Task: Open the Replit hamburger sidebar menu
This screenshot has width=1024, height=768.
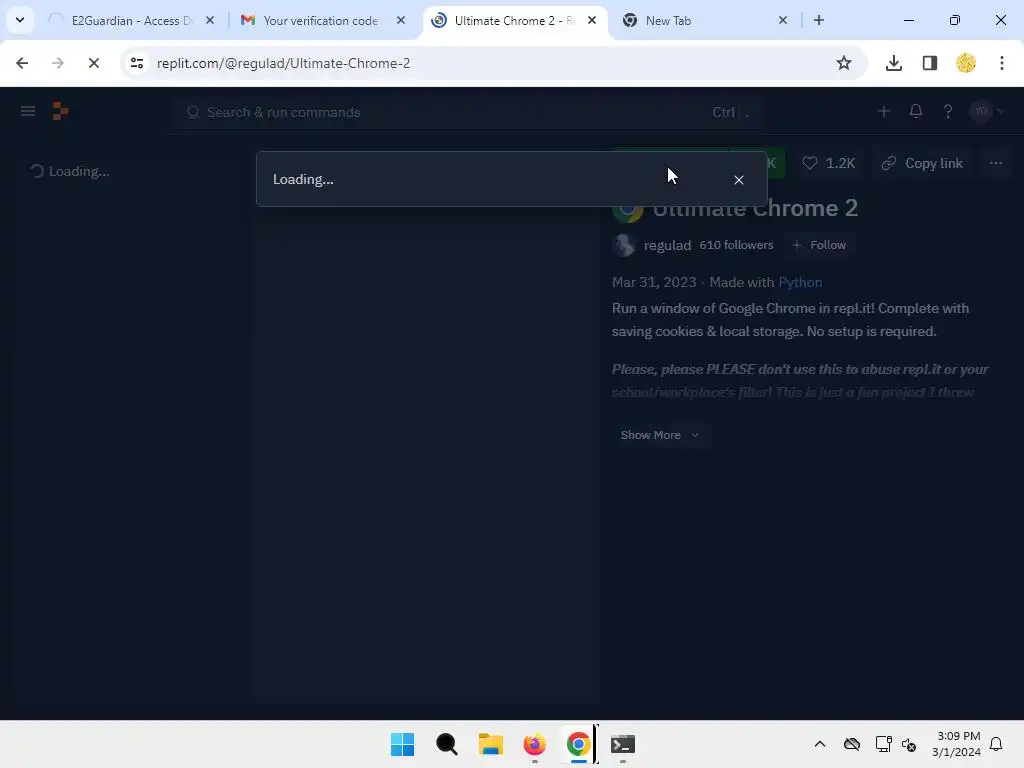Action: click(x=28, y=111)
